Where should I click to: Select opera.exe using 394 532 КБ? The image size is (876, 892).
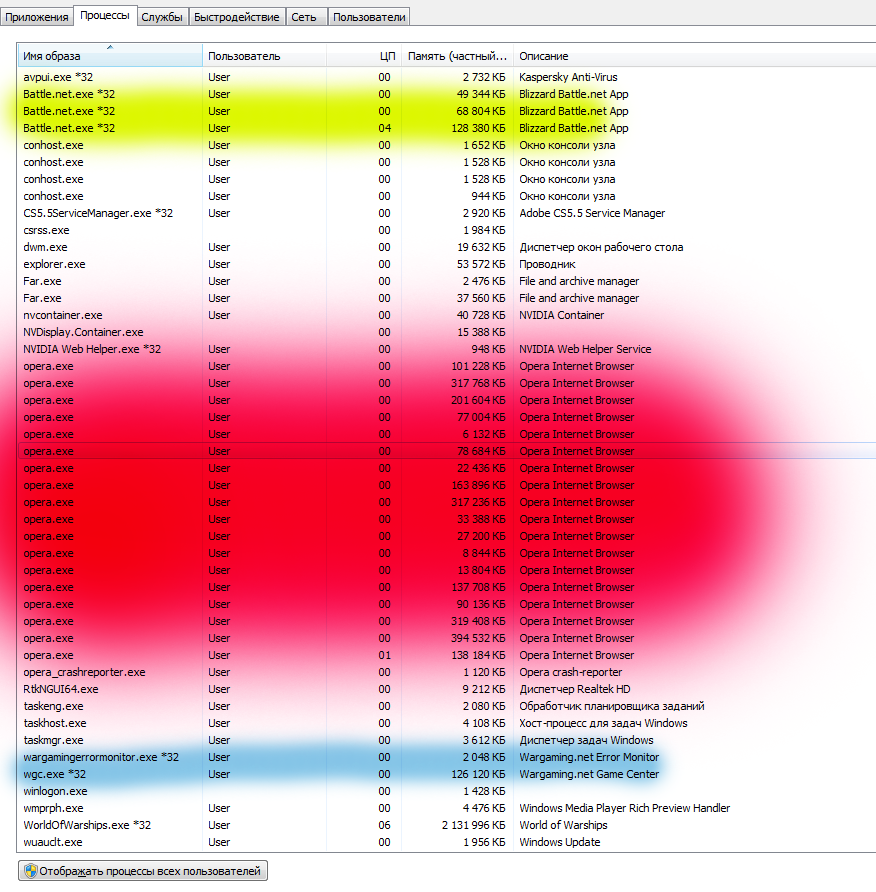tap(447, 638)
